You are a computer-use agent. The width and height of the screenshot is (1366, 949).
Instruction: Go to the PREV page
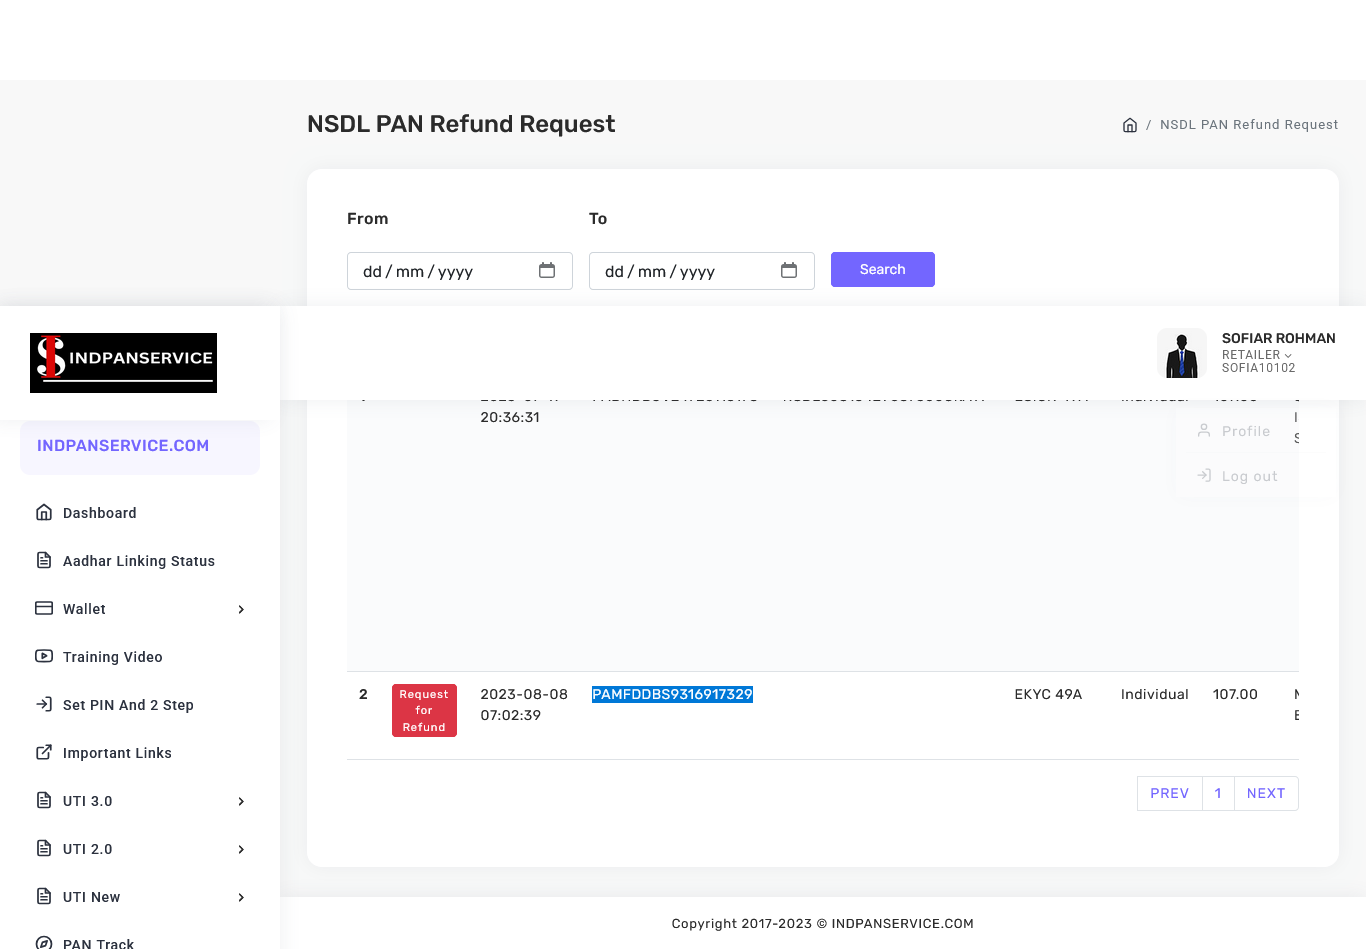tap(1169, 793)
